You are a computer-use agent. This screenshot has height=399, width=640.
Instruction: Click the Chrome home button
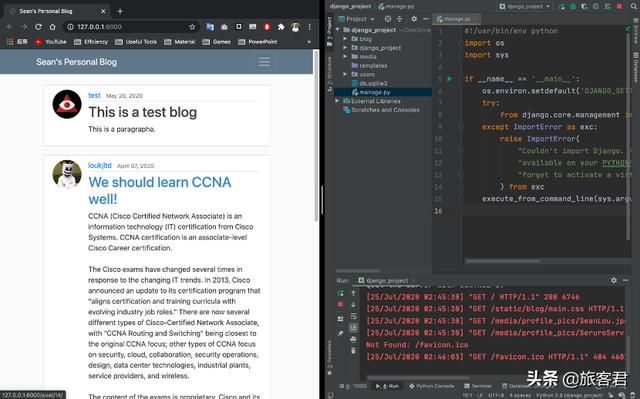[53, 27]
